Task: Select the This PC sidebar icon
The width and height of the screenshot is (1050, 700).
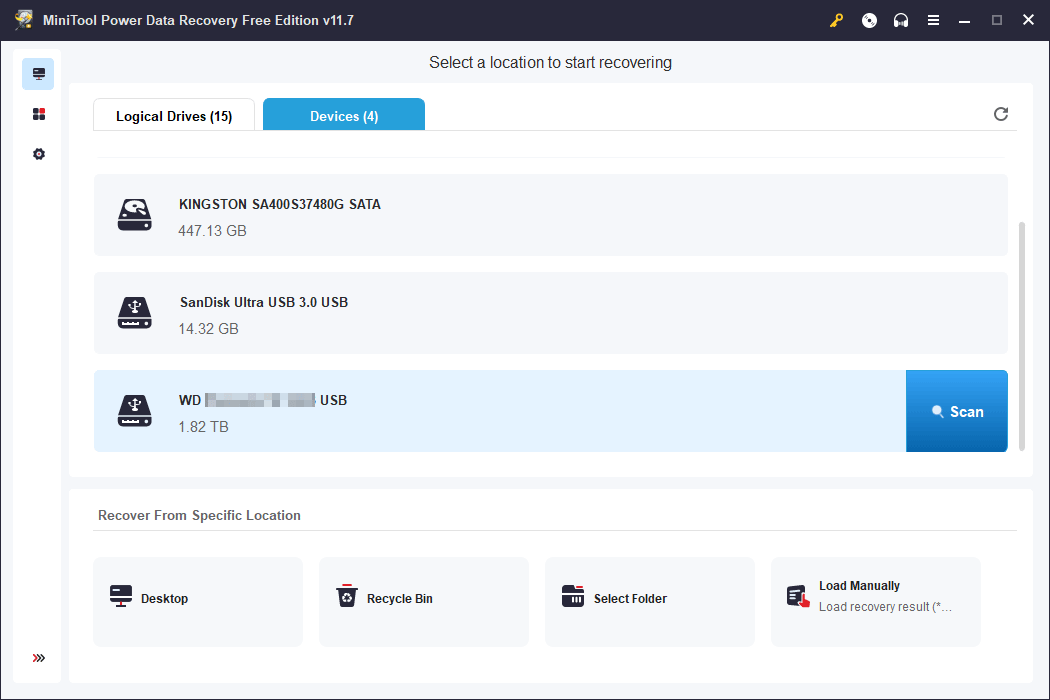Action: (x=38, y=74)
